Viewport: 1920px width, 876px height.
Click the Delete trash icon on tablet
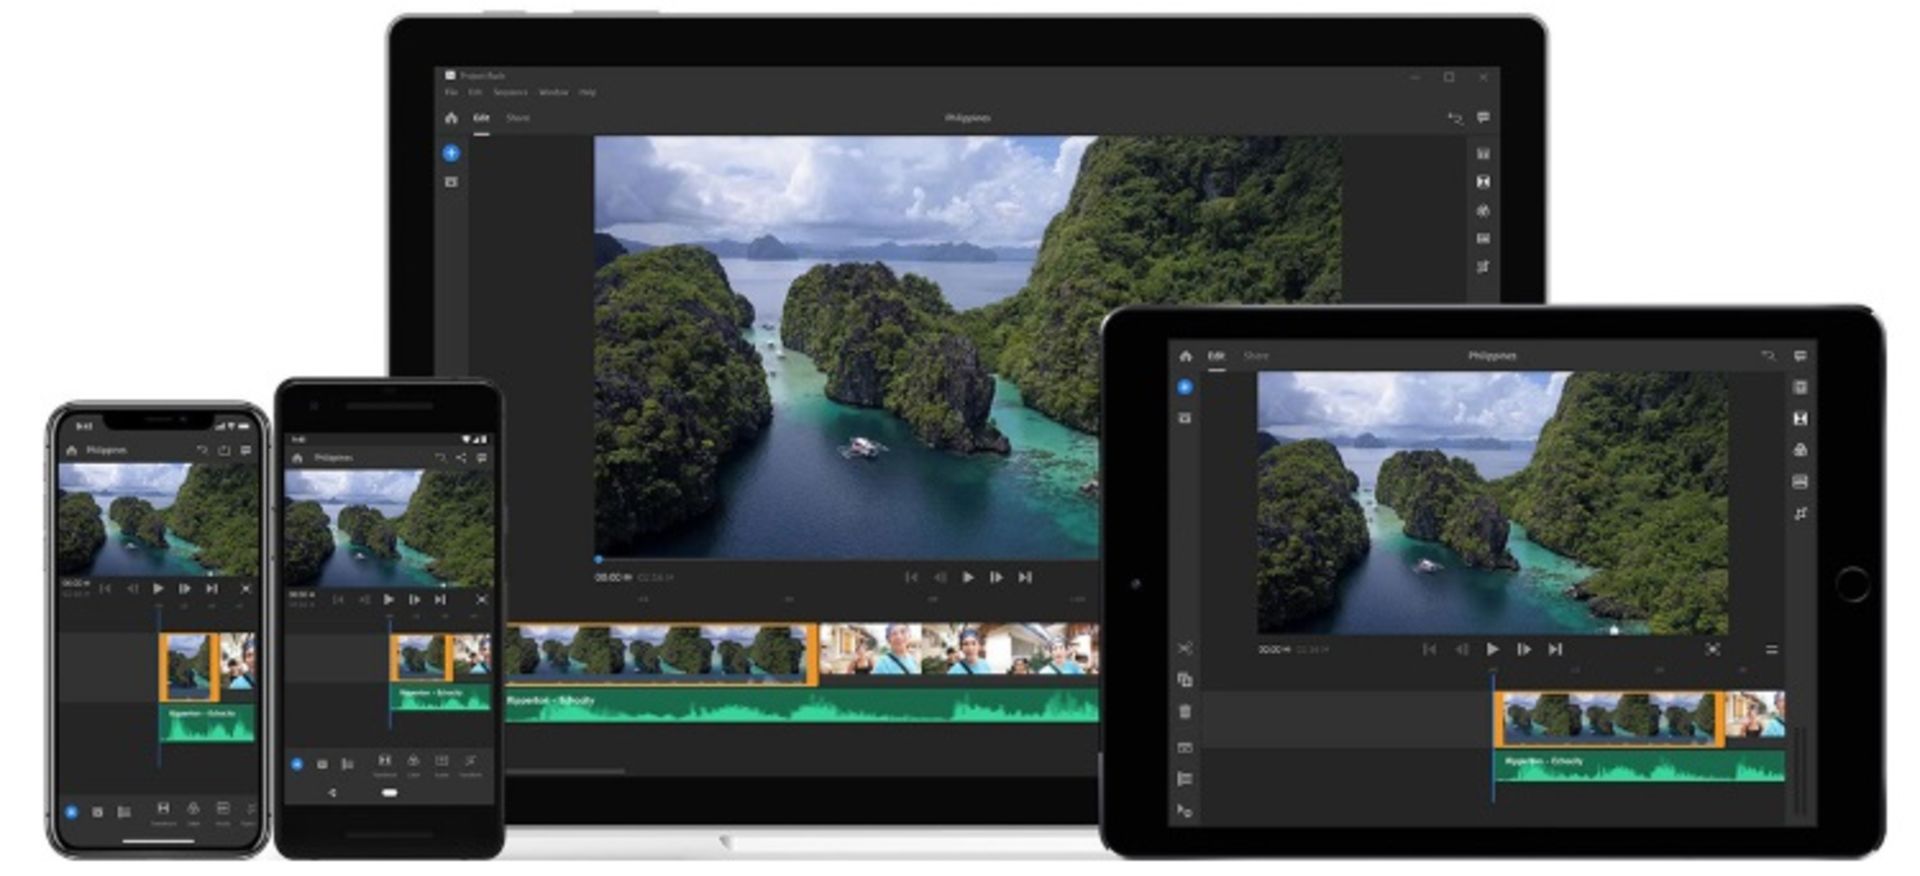[1185, 712]
